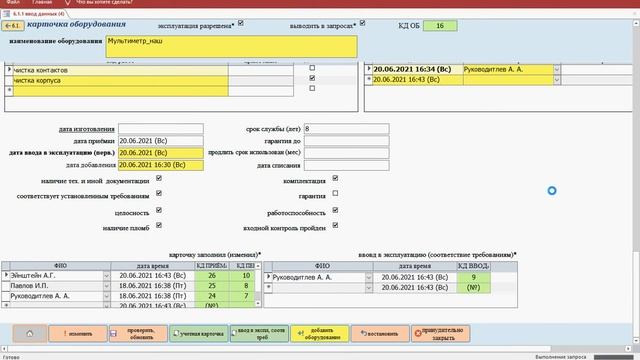The image size is (640, 360).
Task: Click the 'чистка корпуса' cell
Action: [120, 80]
